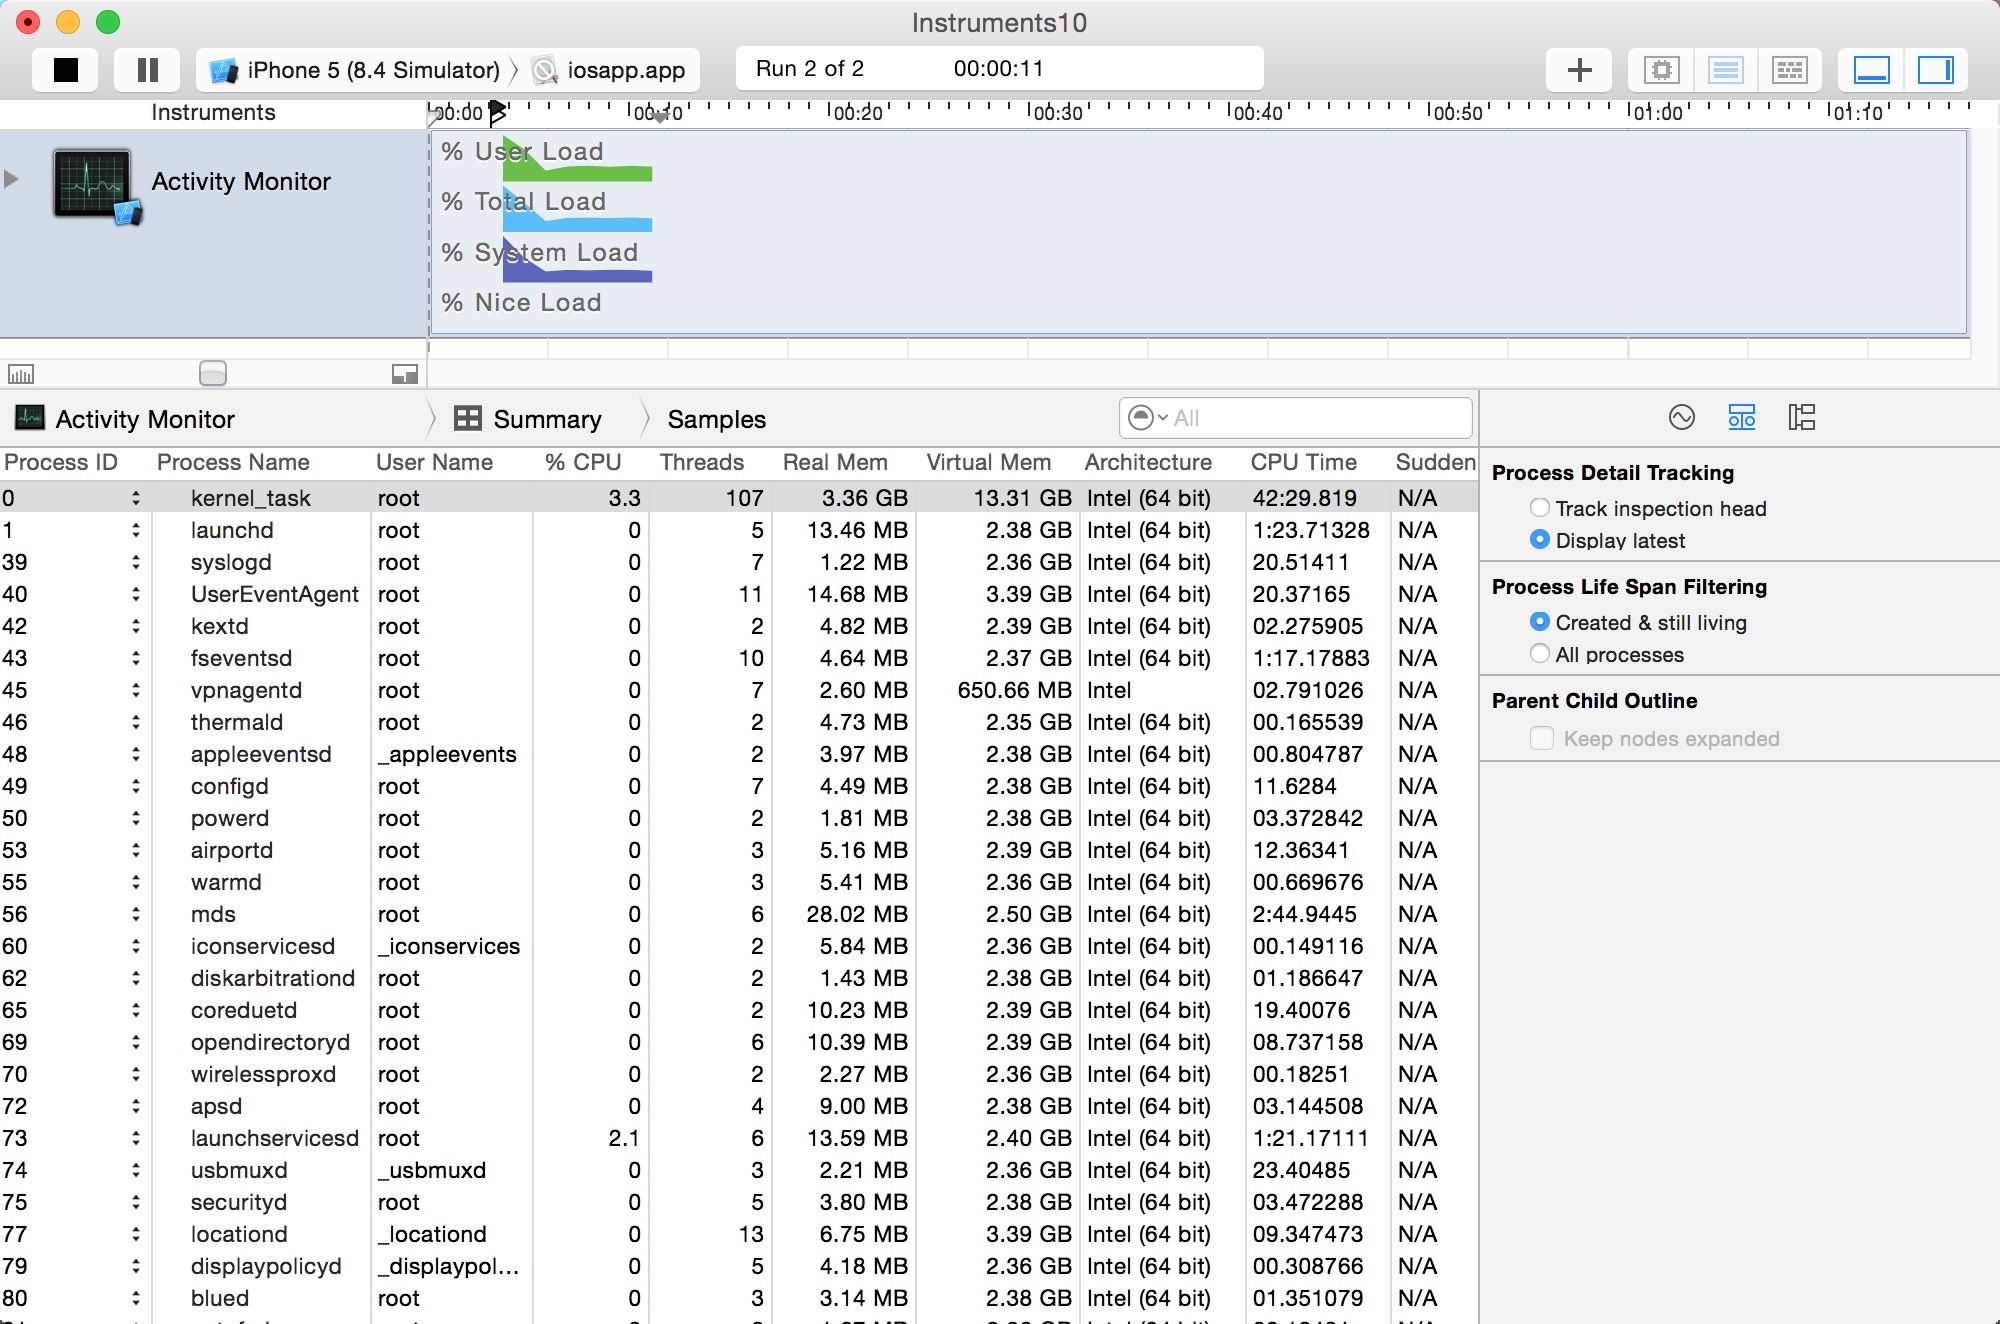Sort by the Process ID column
Viewport: 2000px width, 1324px height.
(x=61, y=462)
